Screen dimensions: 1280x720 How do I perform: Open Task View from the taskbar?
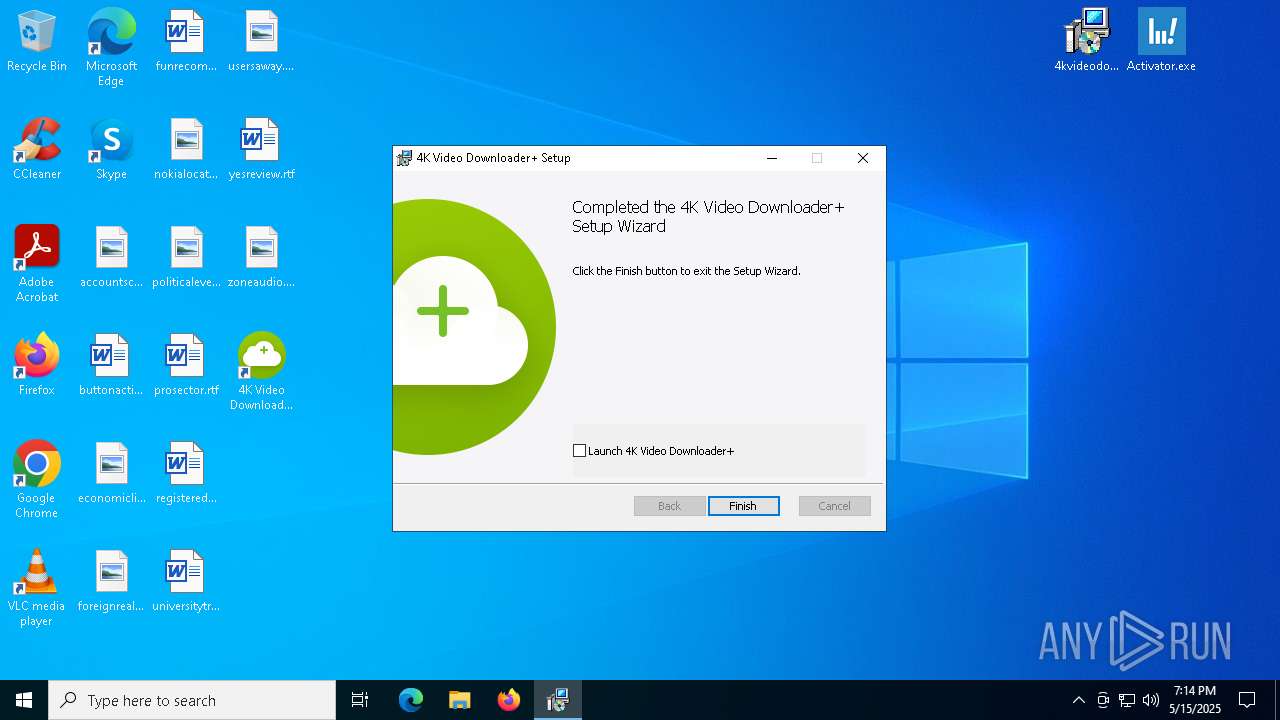pyautogui.click(x=360, y=700)
